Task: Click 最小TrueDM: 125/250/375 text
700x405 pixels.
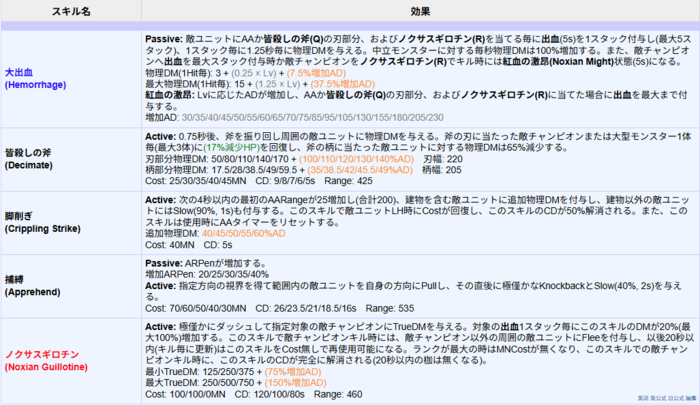Action: coord(199,372)
